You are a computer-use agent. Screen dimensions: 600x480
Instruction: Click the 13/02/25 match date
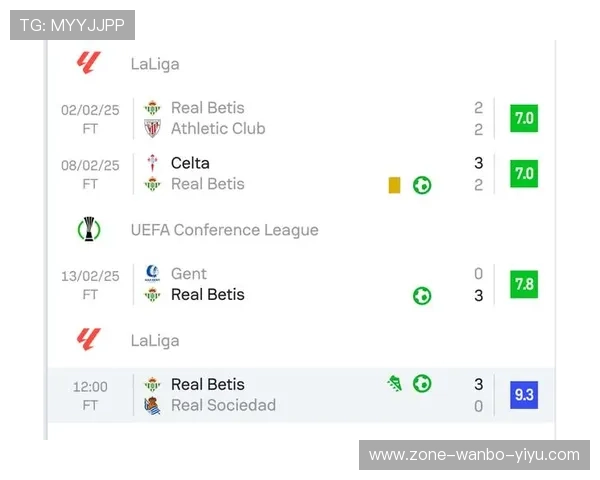point(90,275)
